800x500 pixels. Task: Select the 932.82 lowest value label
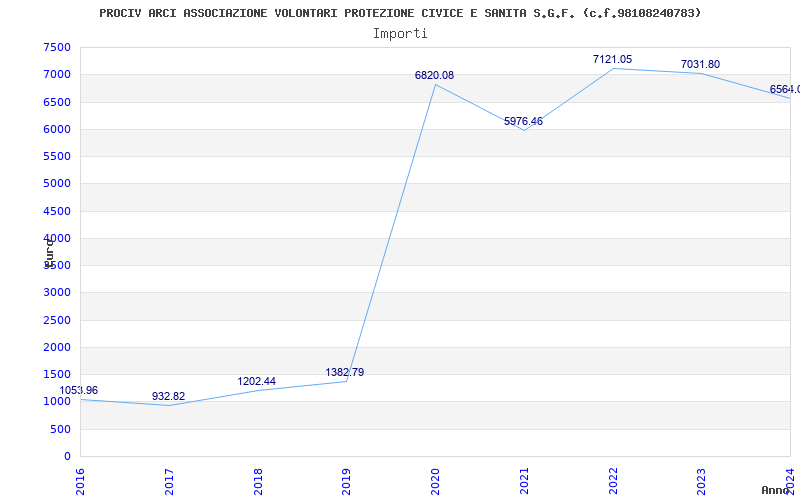coord(168,397)
